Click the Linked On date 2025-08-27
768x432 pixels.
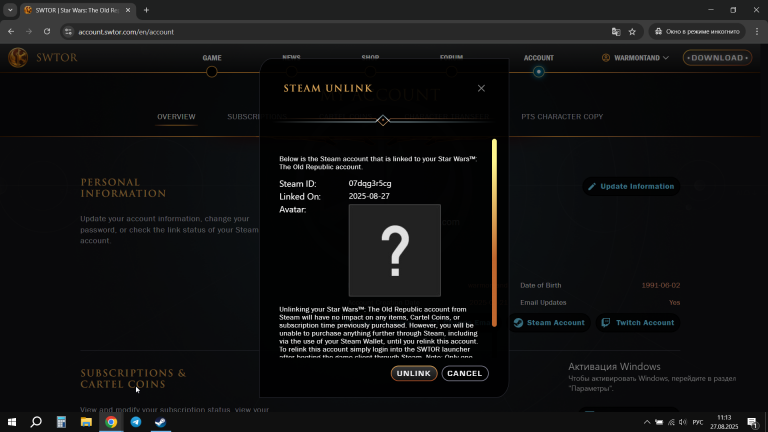[369, 196]
